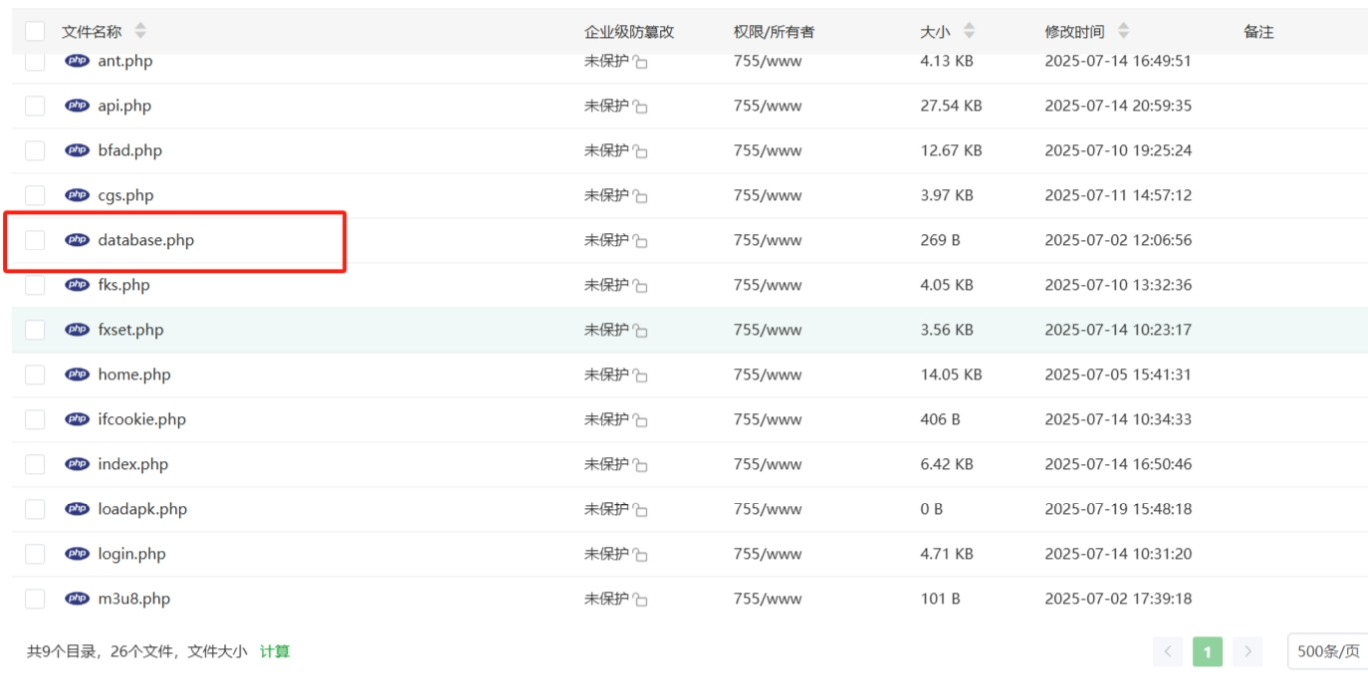Click the timestamp 2025-07-02 12:06:56
1368x682 pixels.
[x=1118, y=240]
